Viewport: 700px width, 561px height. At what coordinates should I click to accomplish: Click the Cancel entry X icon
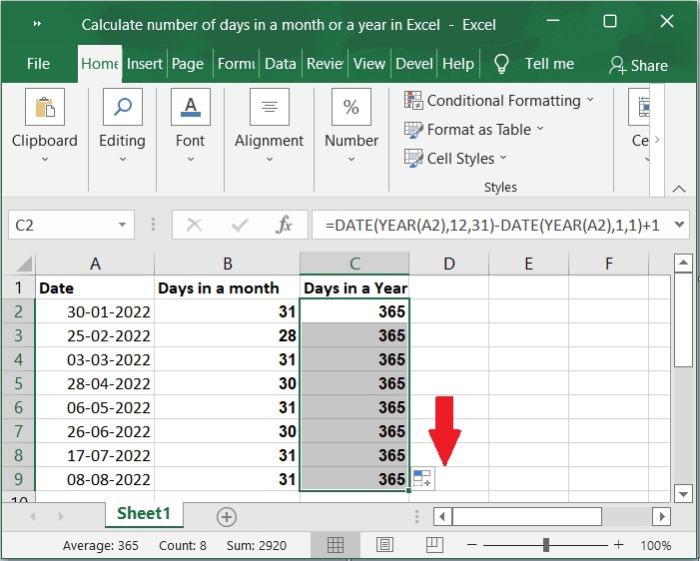pyautogui.click(x=194, y=224)
